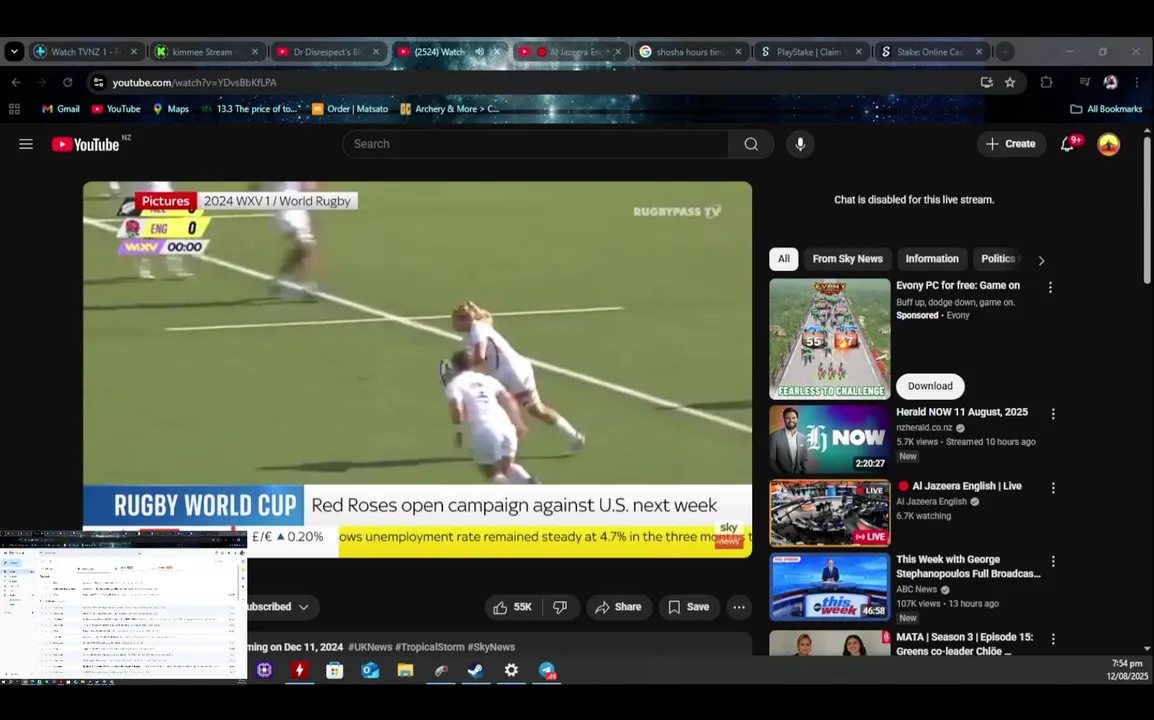Open the notifications bell
The height and width of the screenshot is (720, 1154).
coord(1067,144)
